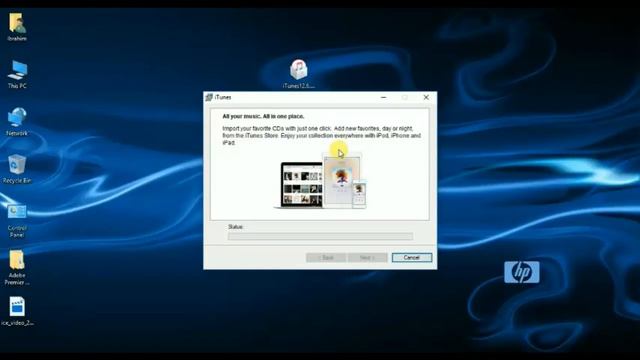This screenshot has width=640, height=360.
Task: Click the installation status progress bar
Action: point(320,236)
